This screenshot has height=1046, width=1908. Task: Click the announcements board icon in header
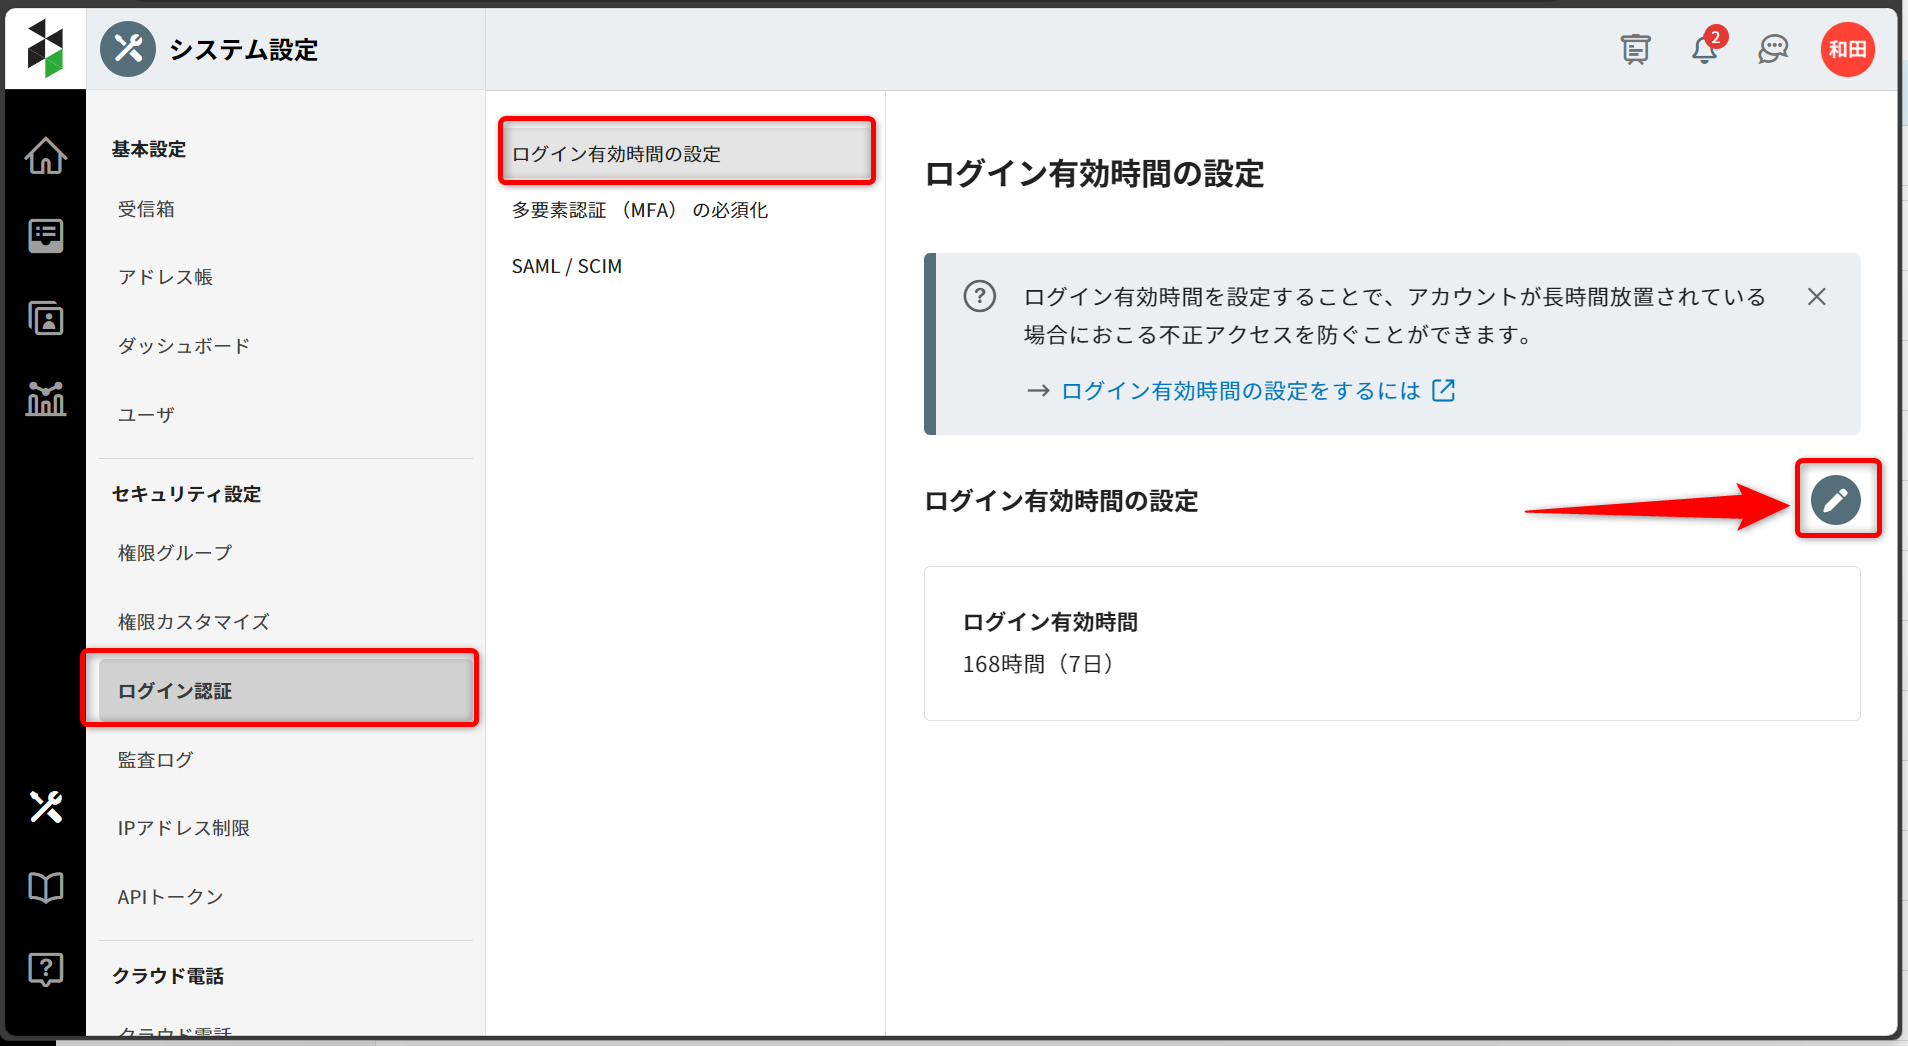point(1636,49)
